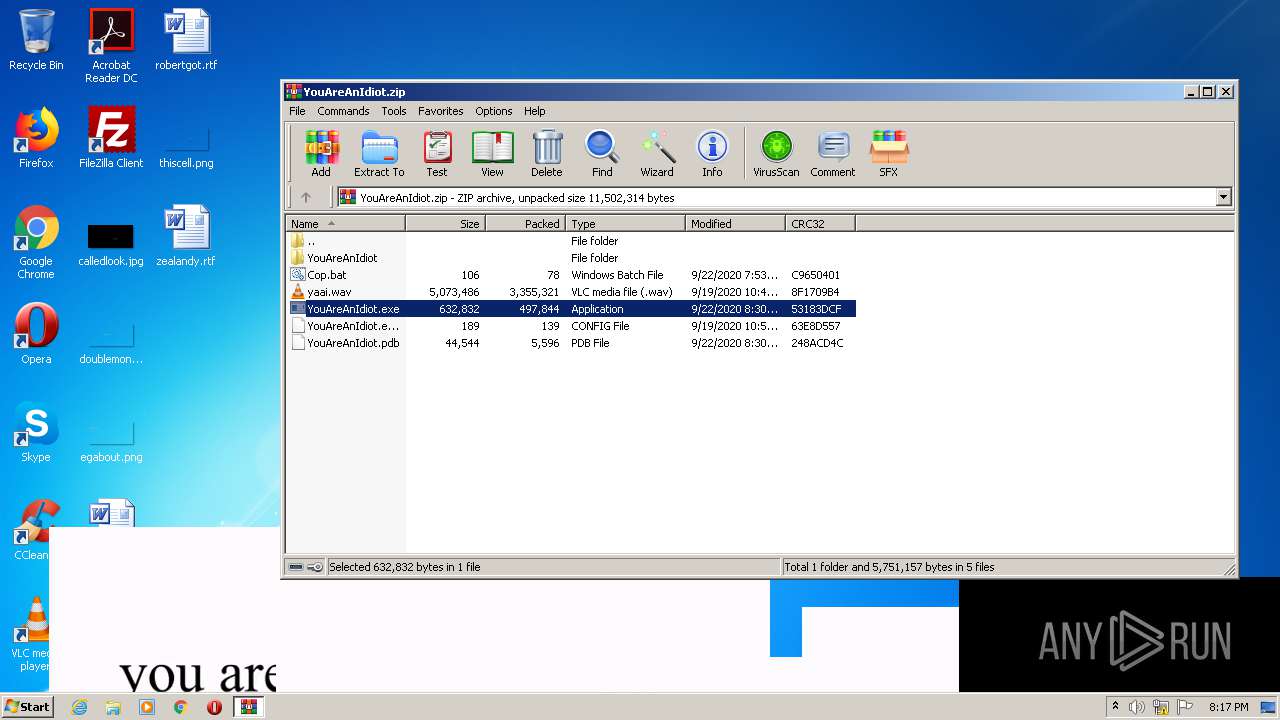The height and width of the screenshot is (720, 1280).
Task: Select the parent '..' folder row
Action: pos(571,241)
